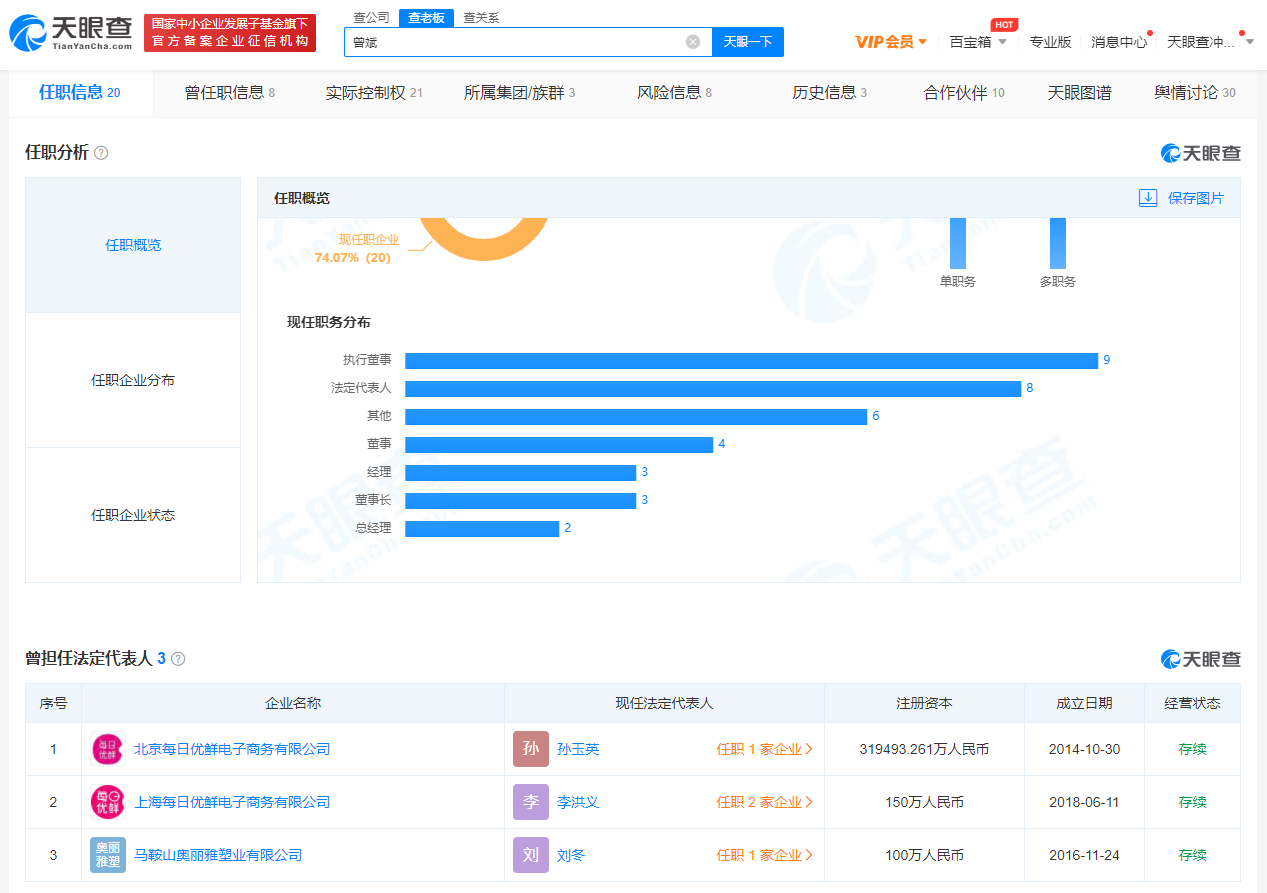The width and height of the screenshot is (1267, 893).
Task: Open the 上海每日优鲜 company logo
Action: pyautogui.click(x=108, y=802)
